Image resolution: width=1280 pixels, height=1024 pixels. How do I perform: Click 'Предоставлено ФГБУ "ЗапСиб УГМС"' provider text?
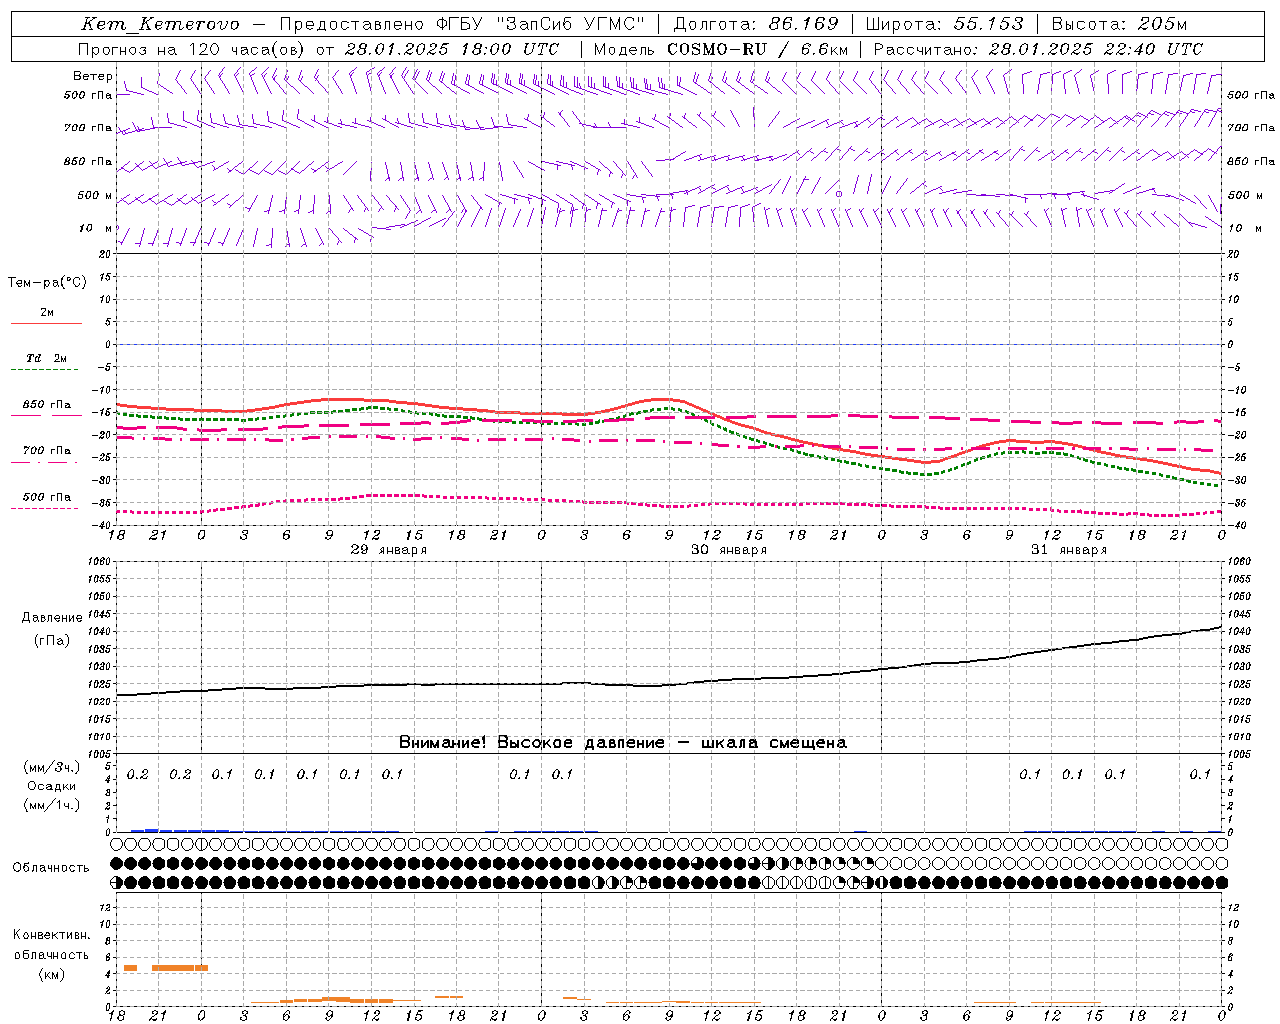(x=462, y=24)
